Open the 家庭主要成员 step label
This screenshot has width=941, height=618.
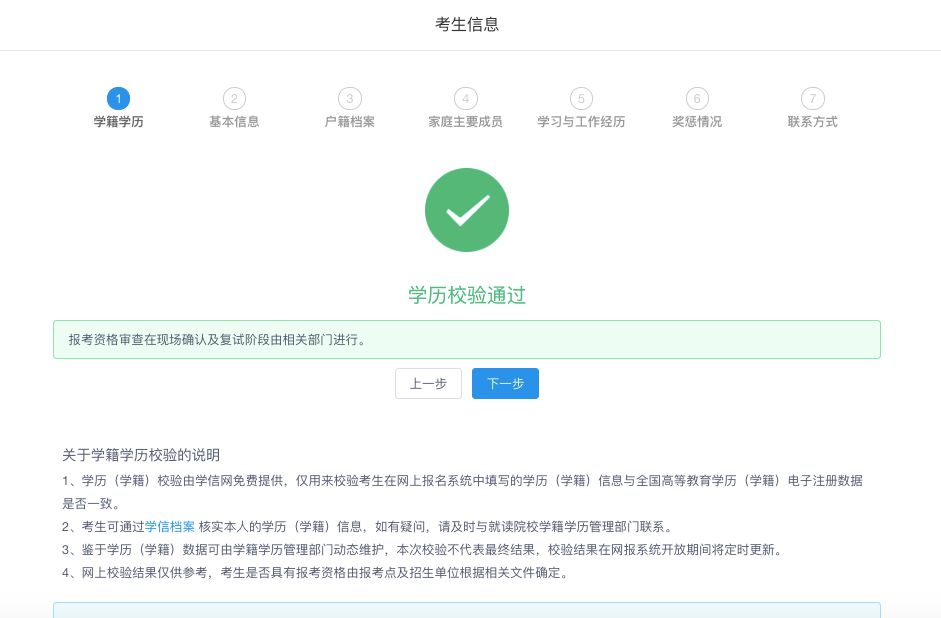pos(465,122)
